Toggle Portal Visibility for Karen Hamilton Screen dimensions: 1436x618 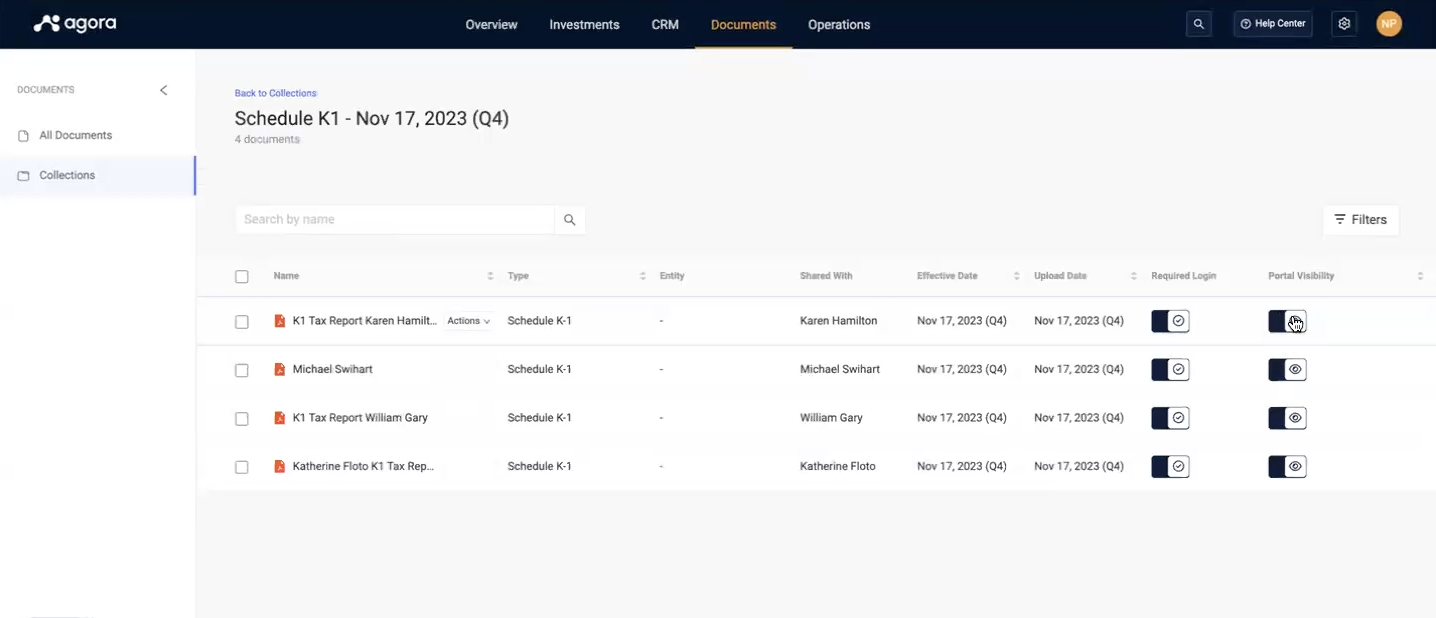[x=1287, y=321]
